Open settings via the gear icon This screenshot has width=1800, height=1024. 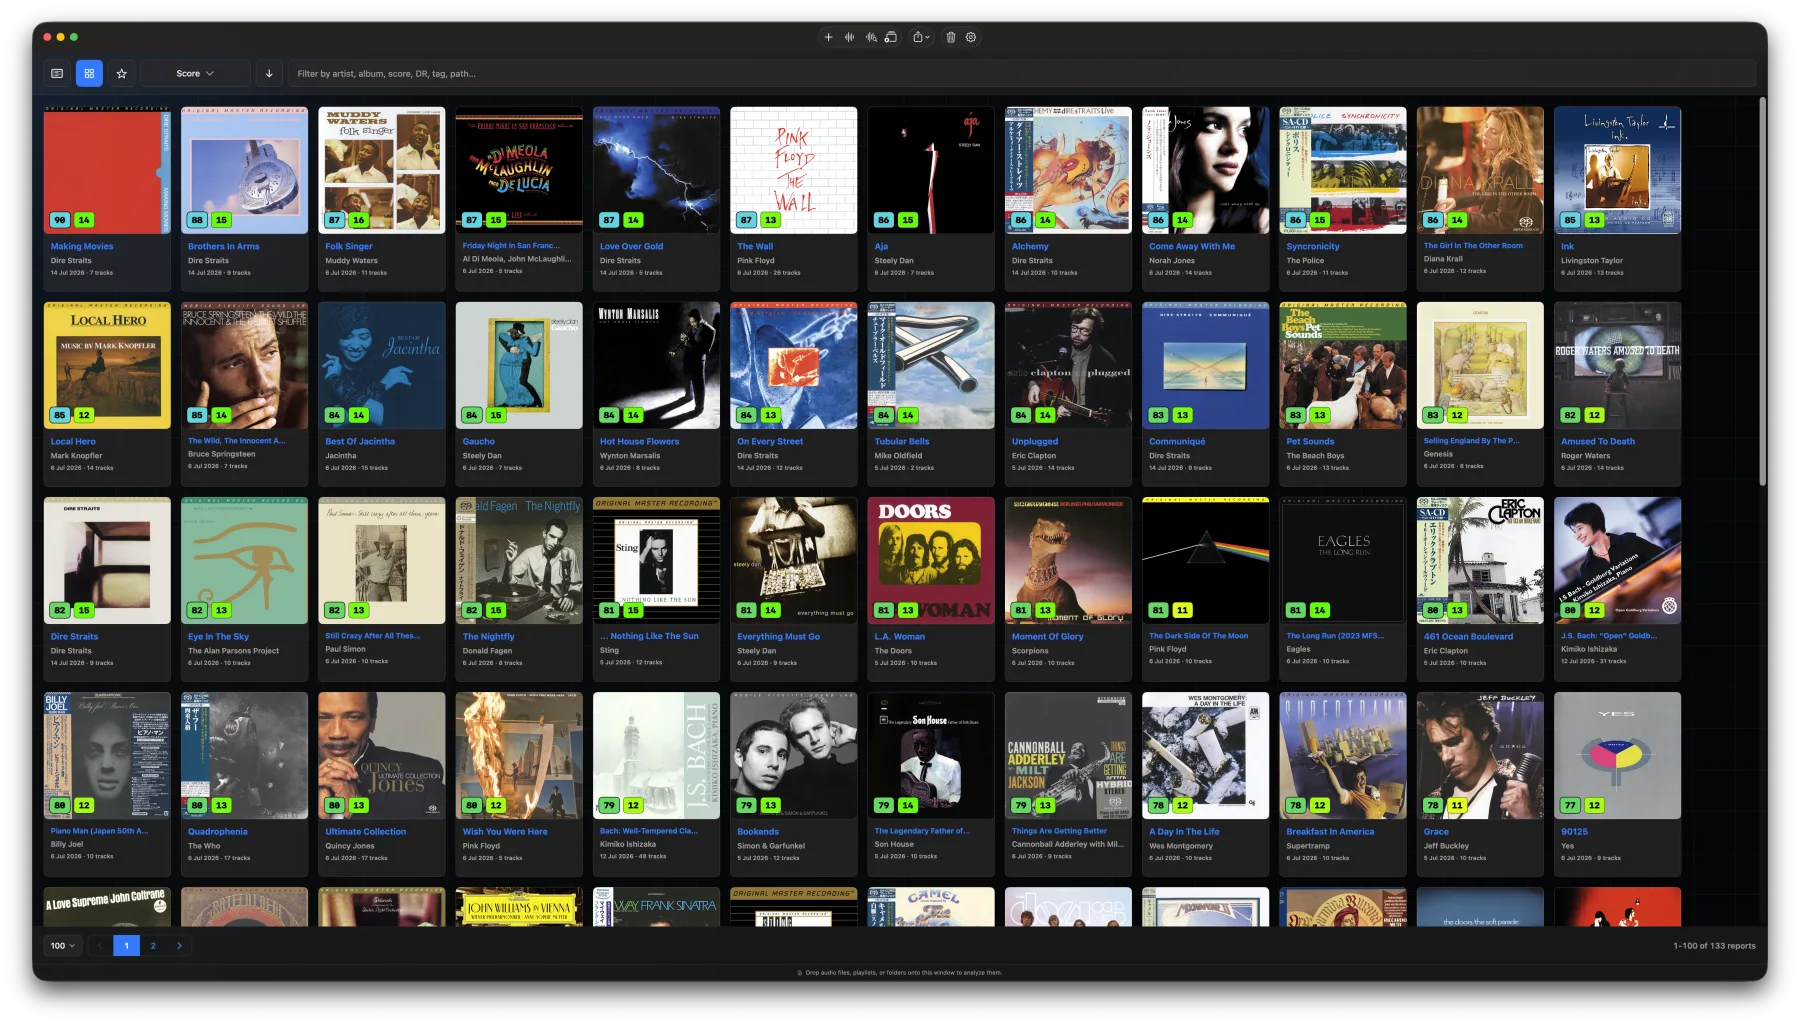[971, 37]
